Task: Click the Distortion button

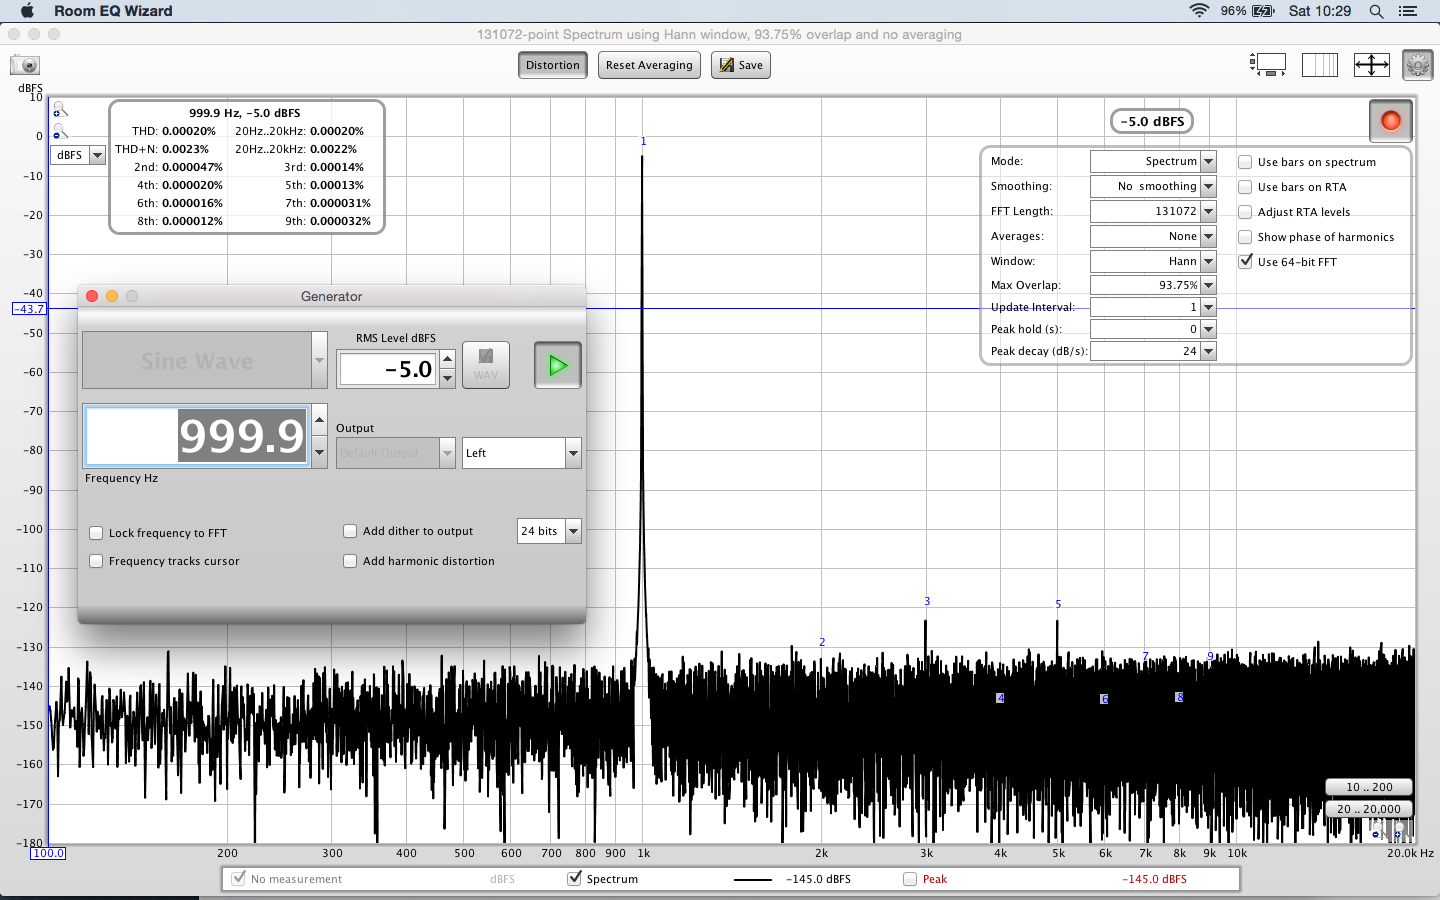Action: 553,65
